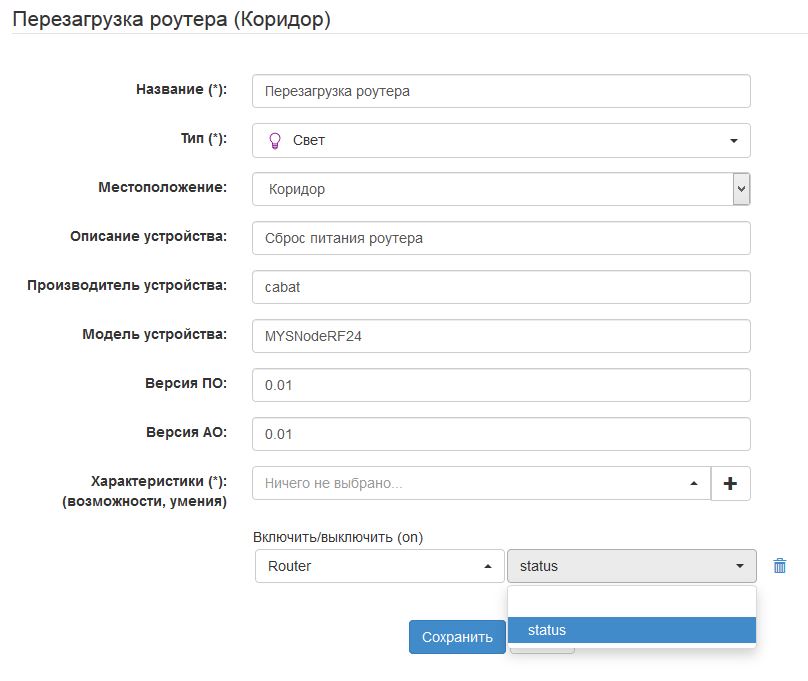Collapse the status dropdown arrow
The width and height of the screenshot is (808, 681).
coord(738,565)
